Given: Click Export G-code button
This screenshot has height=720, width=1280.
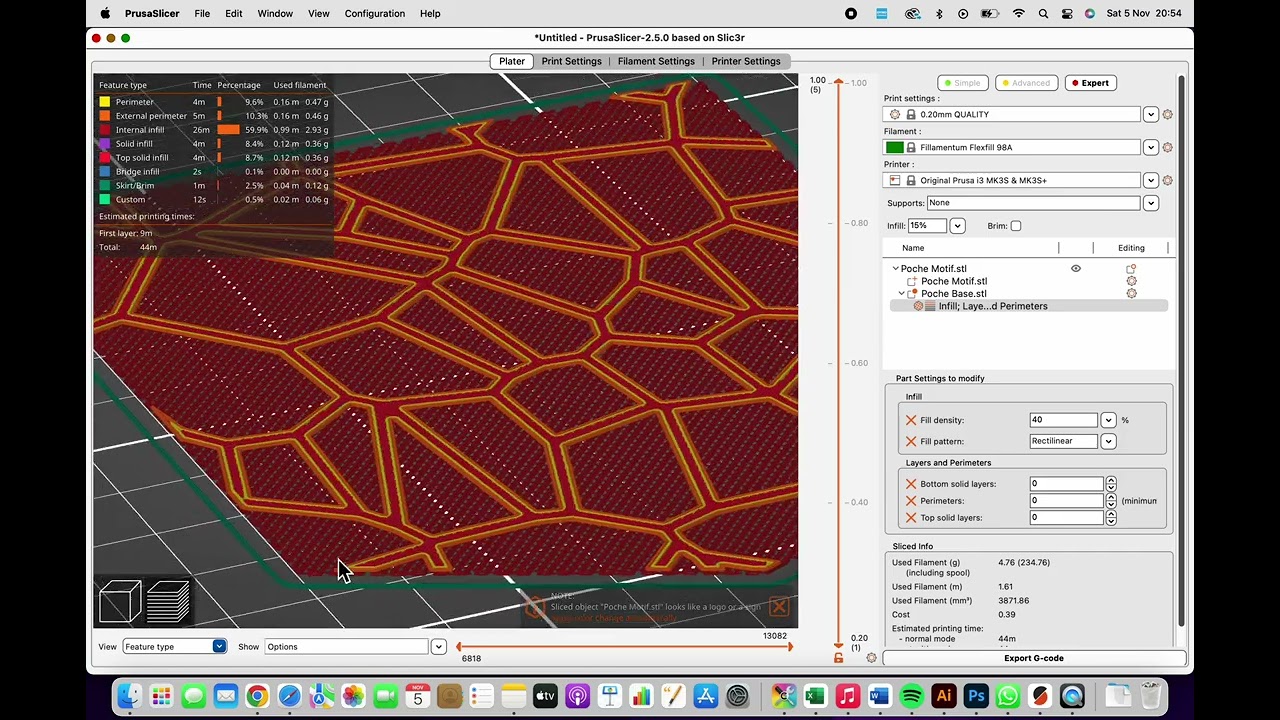Looking at the screenshot, I should (x=1033, y=658).
